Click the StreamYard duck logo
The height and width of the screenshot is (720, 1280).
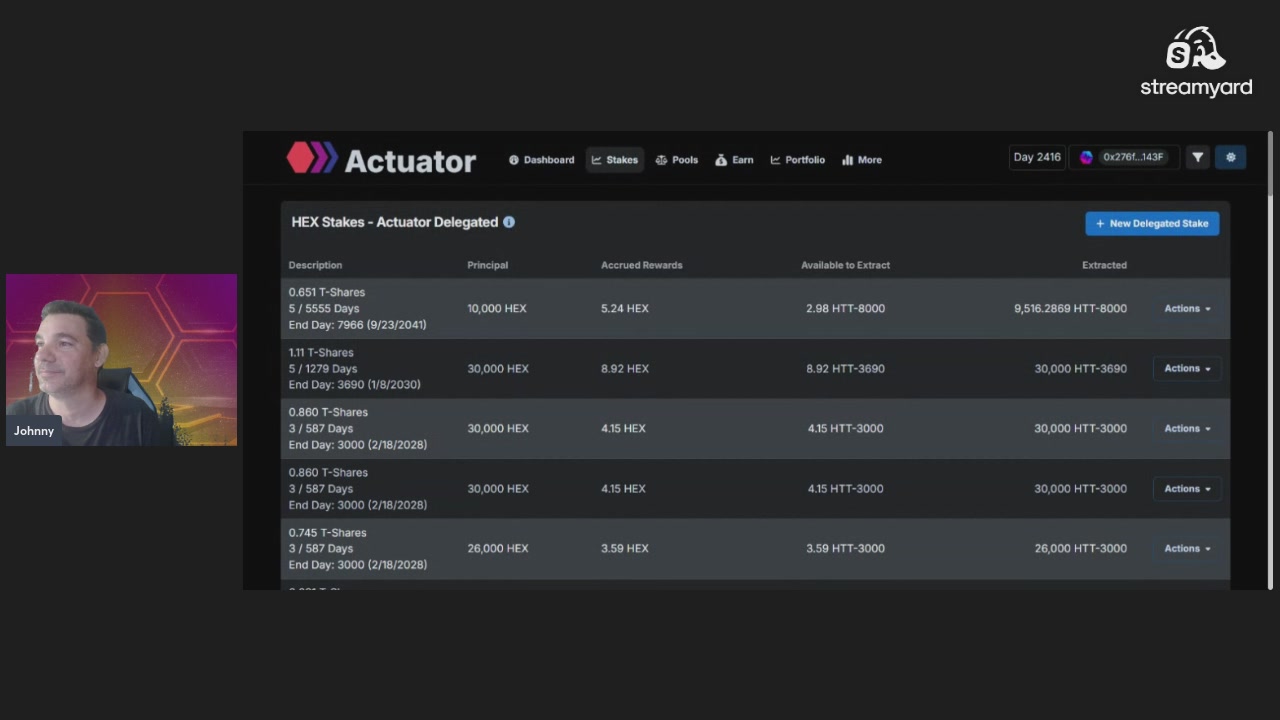pyautogui.click(x=1195, y=49)
